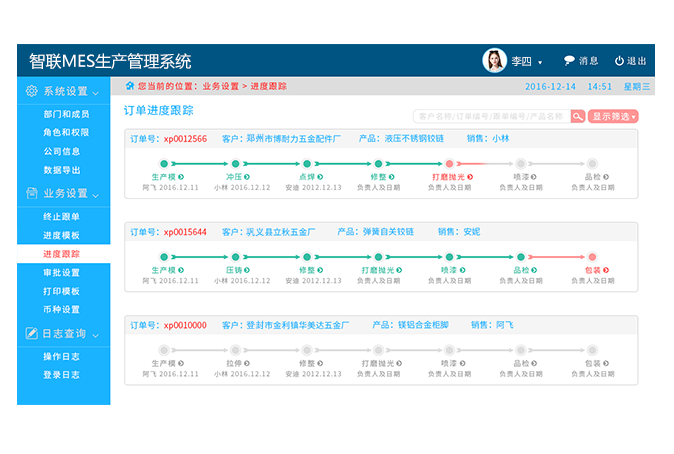
Task: Open 部门和成员 in the sidebar
Action: [65, 114]
